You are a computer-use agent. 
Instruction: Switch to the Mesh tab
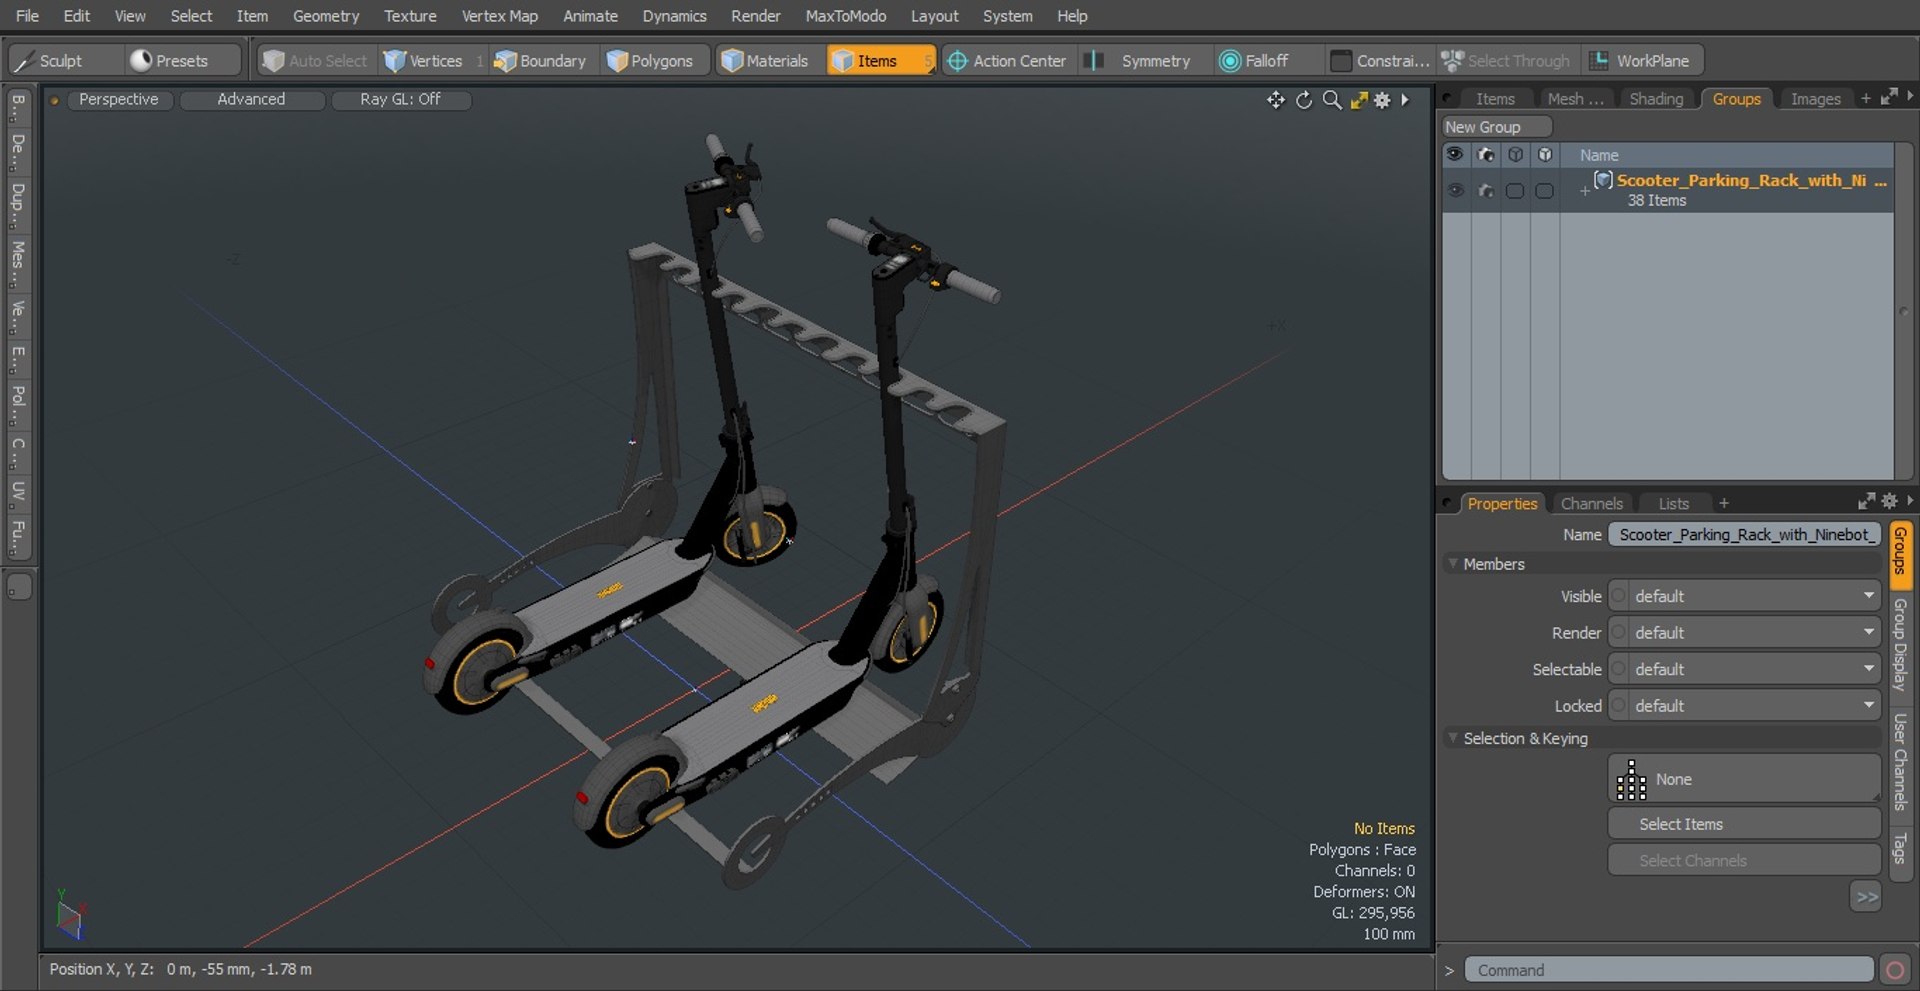point(1575,99)
